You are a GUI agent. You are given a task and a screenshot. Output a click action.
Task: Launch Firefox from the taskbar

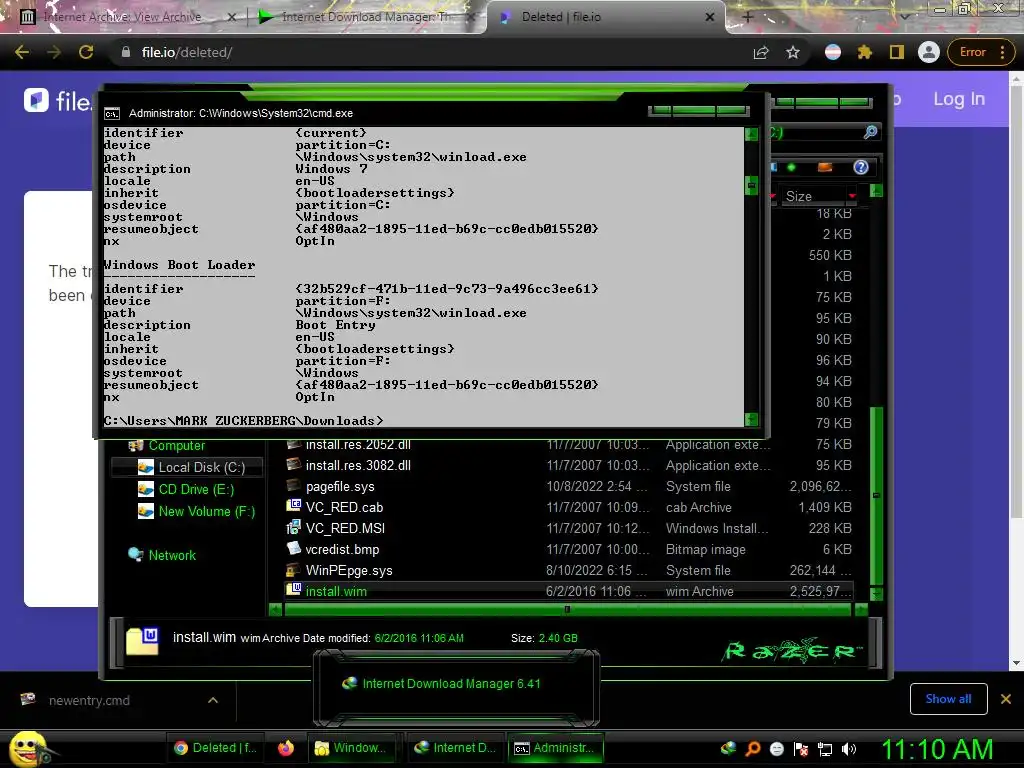(x=285, y=748)
